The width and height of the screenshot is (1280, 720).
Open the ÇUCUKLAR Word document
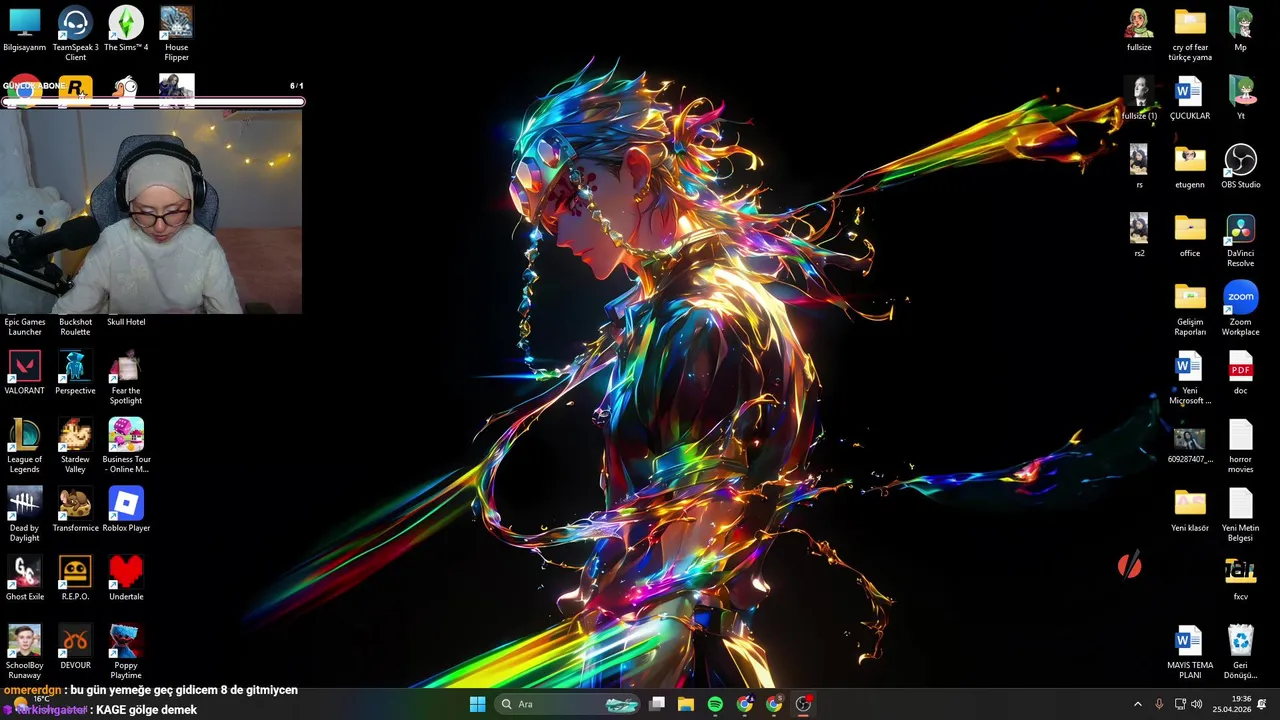point(1190,97)
